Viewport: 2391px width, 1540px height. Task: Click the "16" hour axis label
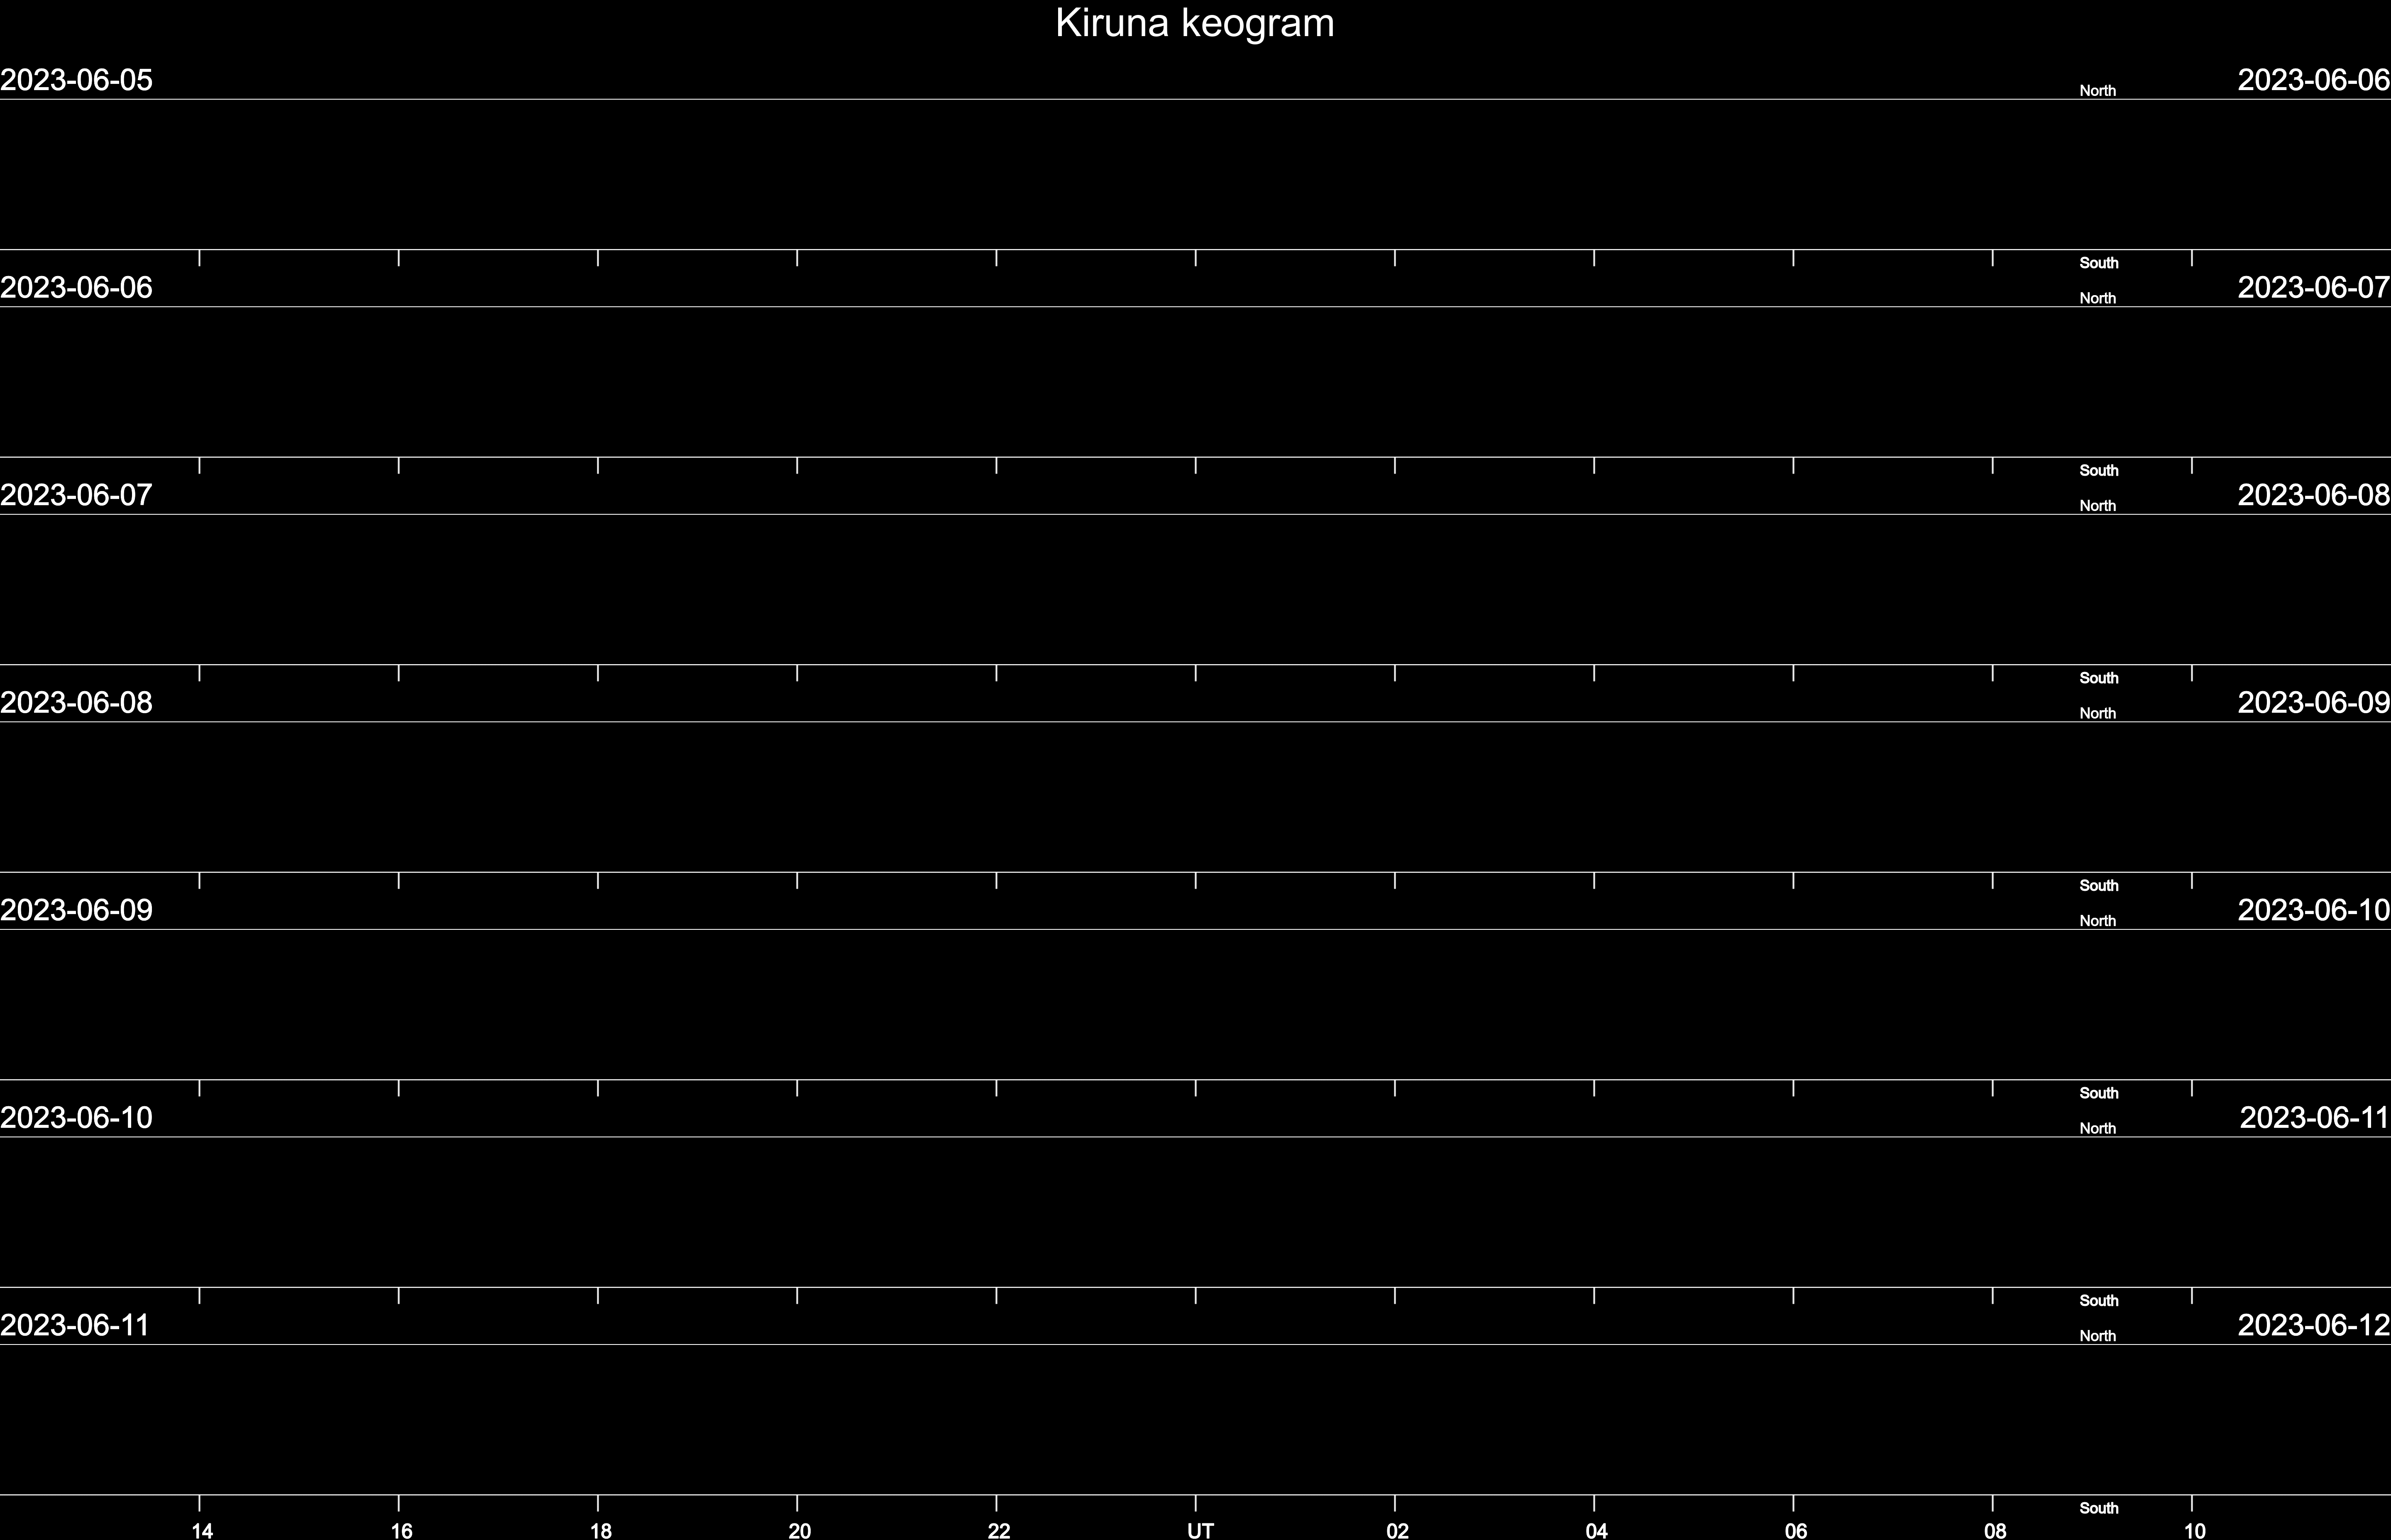[401, 1530]
